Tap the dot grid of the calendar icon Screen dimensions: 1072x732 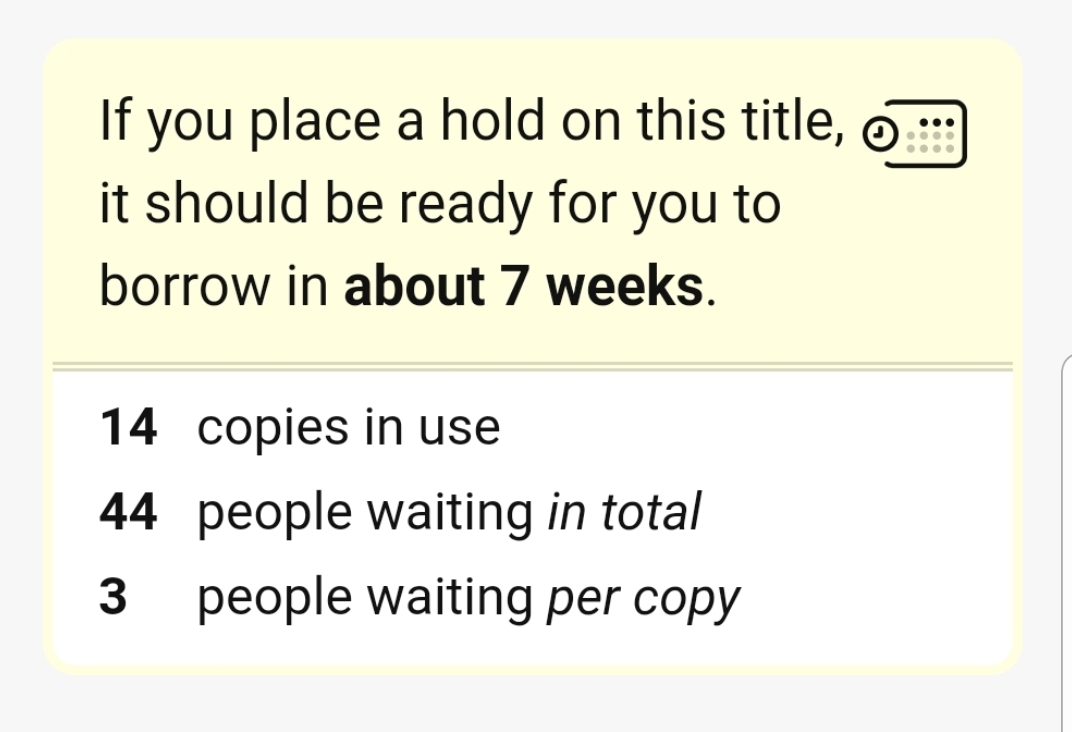936,133
